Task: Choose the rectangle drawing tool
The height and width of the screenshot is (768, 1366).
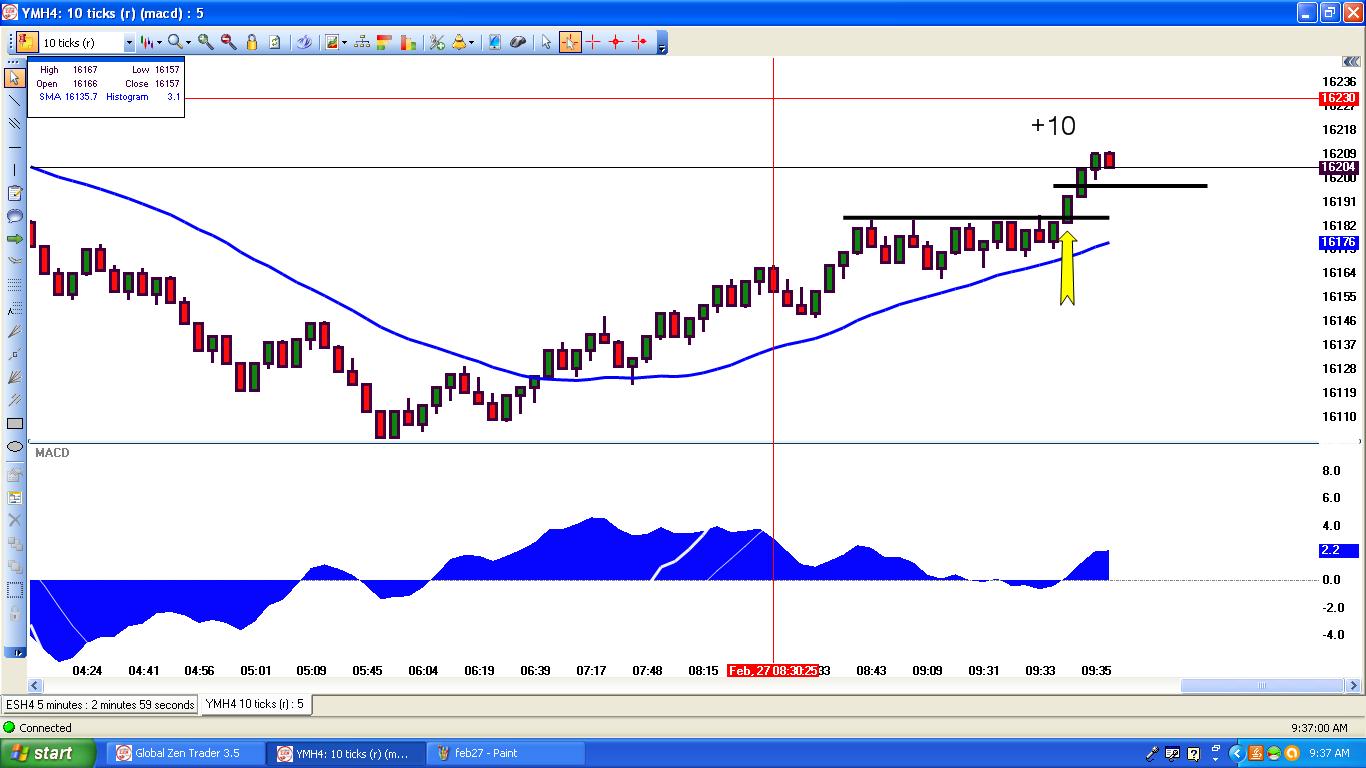Action: 14,423
